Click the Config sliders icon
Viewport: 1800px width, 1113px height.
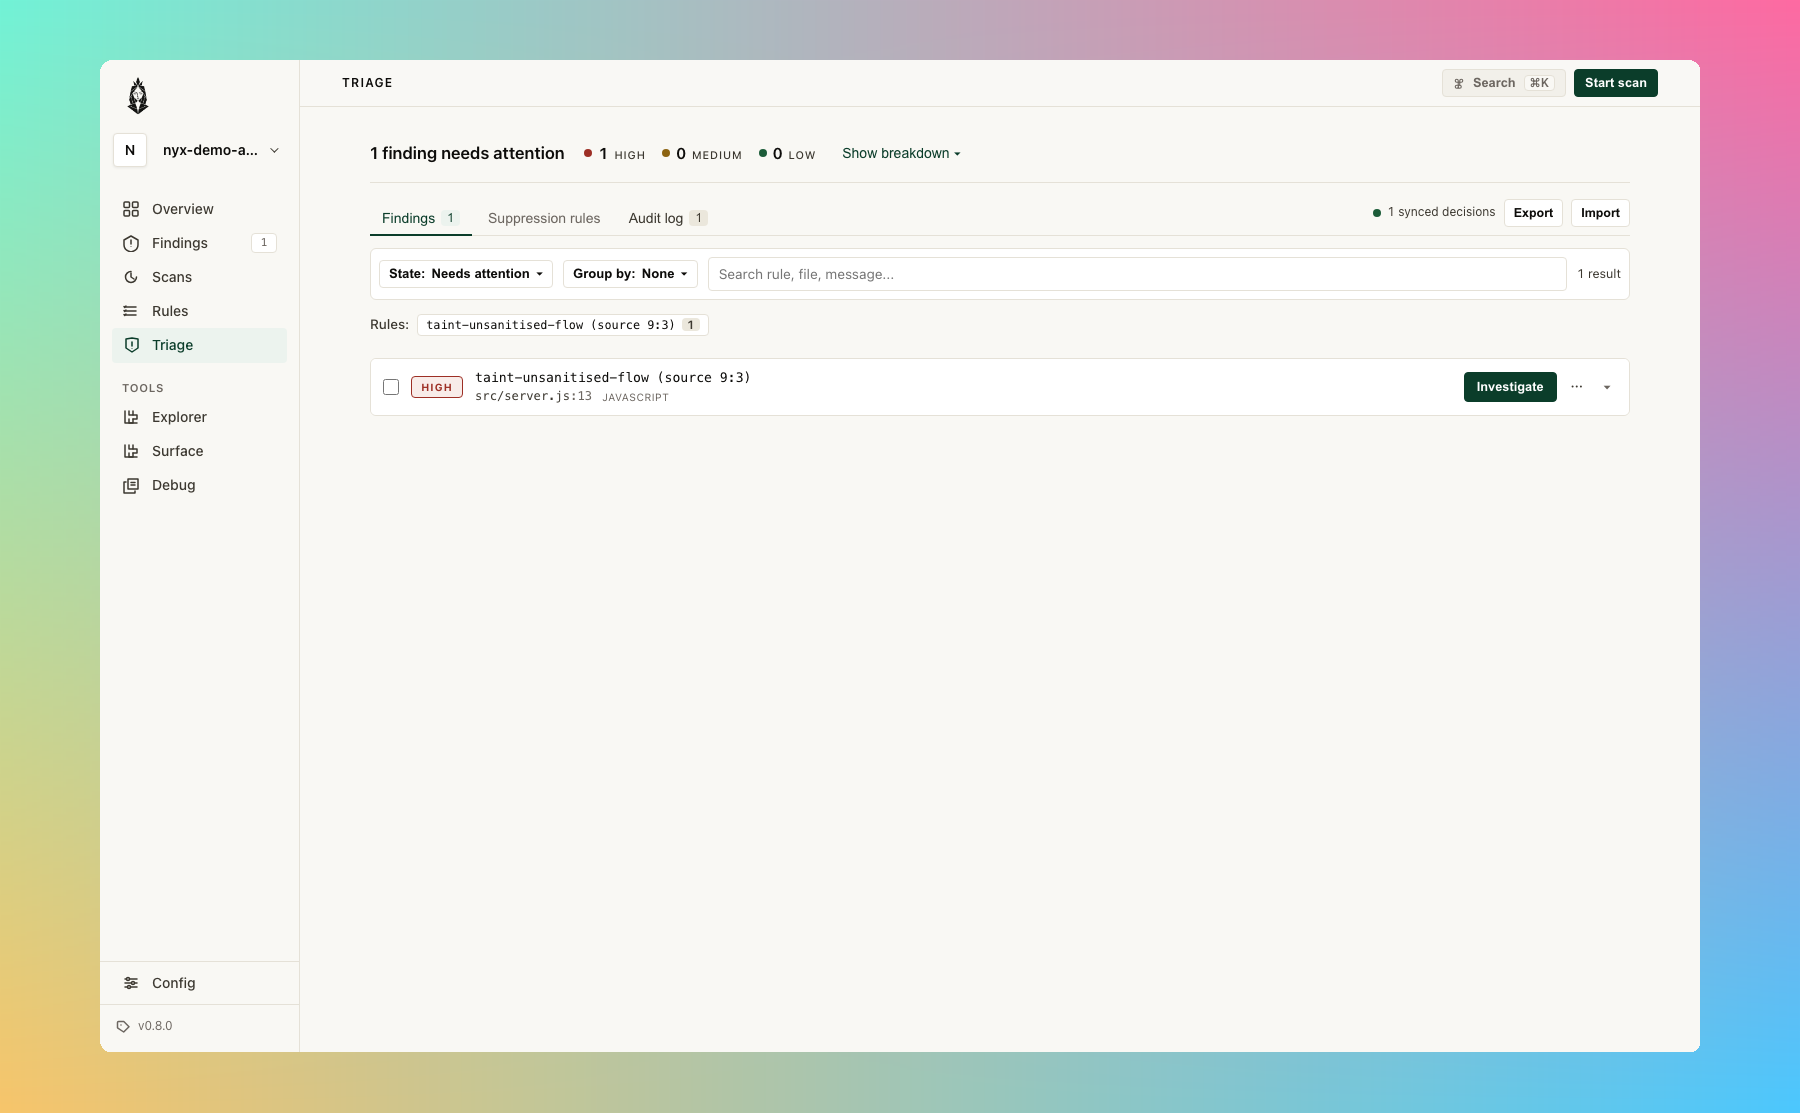pos(131,983)
